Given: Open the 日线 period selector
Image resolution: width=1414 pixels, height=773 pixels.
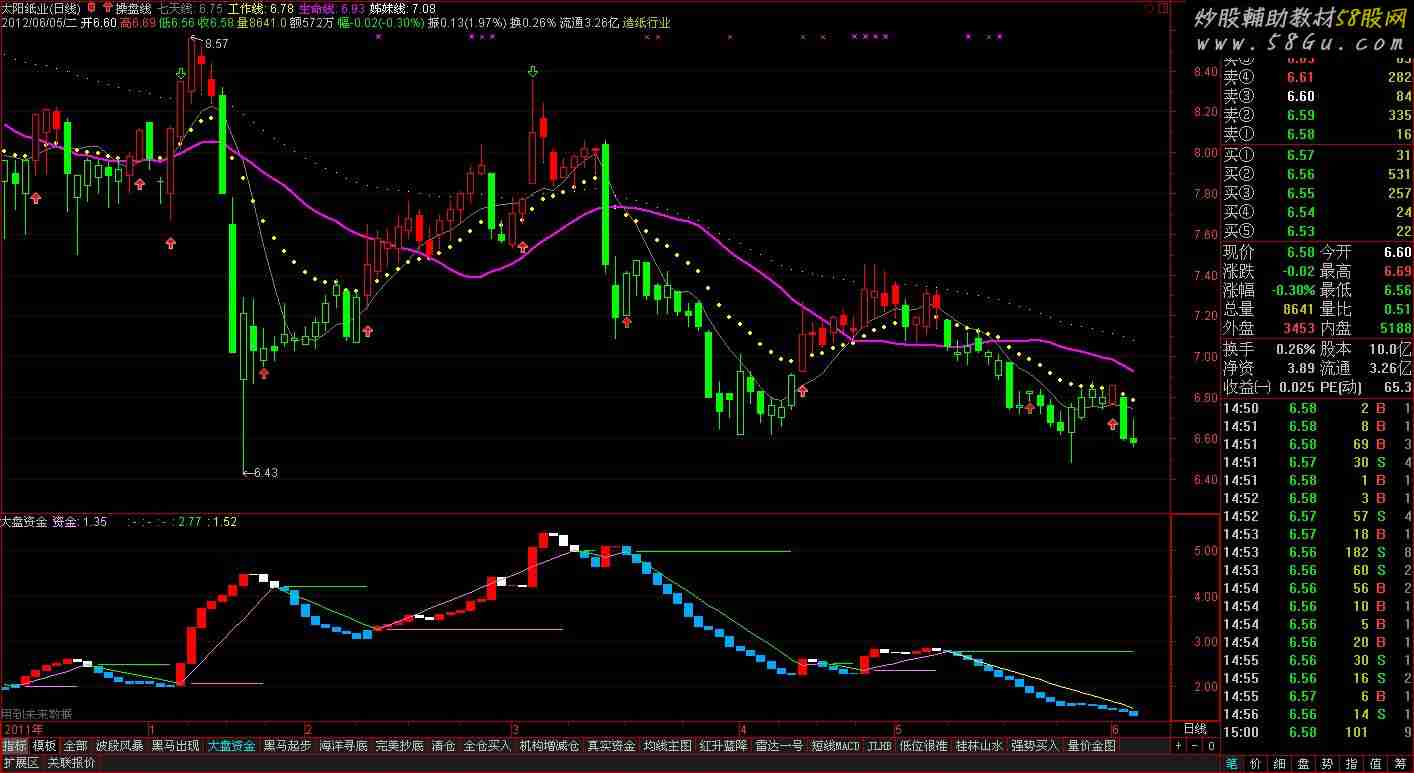Looking at the screenshot, I should click(x=1195, y=727).
